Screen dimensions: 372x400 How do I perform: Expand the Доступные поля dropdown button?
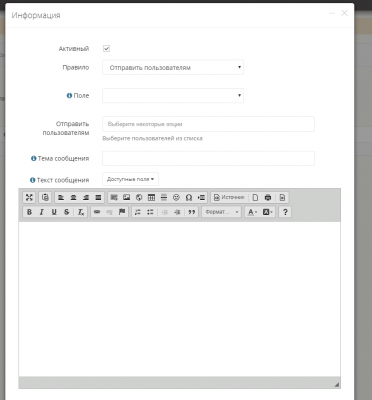(130, 179)
